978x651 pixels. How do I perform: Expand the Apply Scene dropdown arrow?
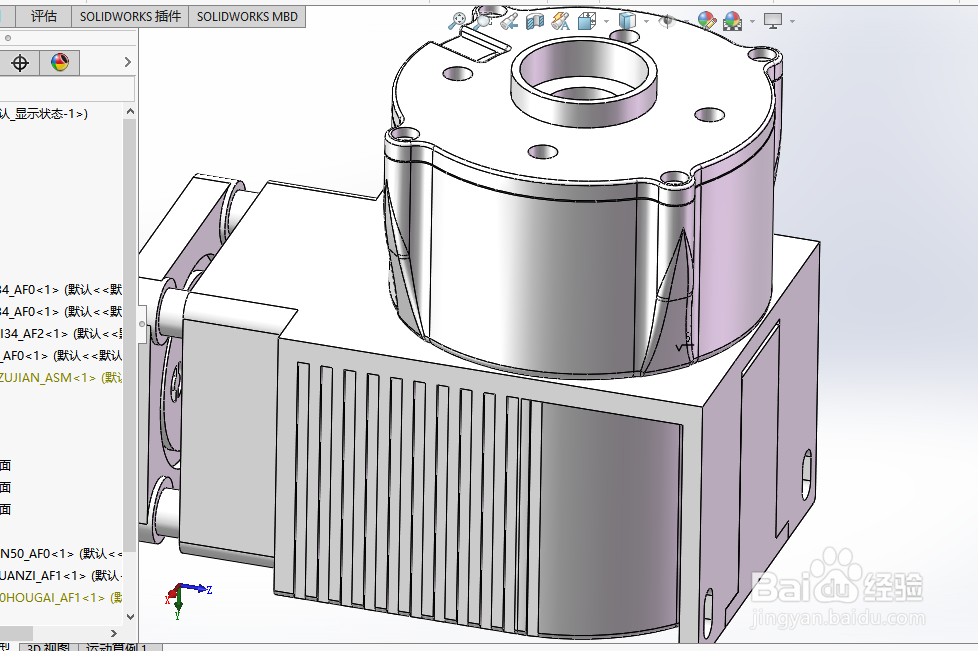(752, 21)
